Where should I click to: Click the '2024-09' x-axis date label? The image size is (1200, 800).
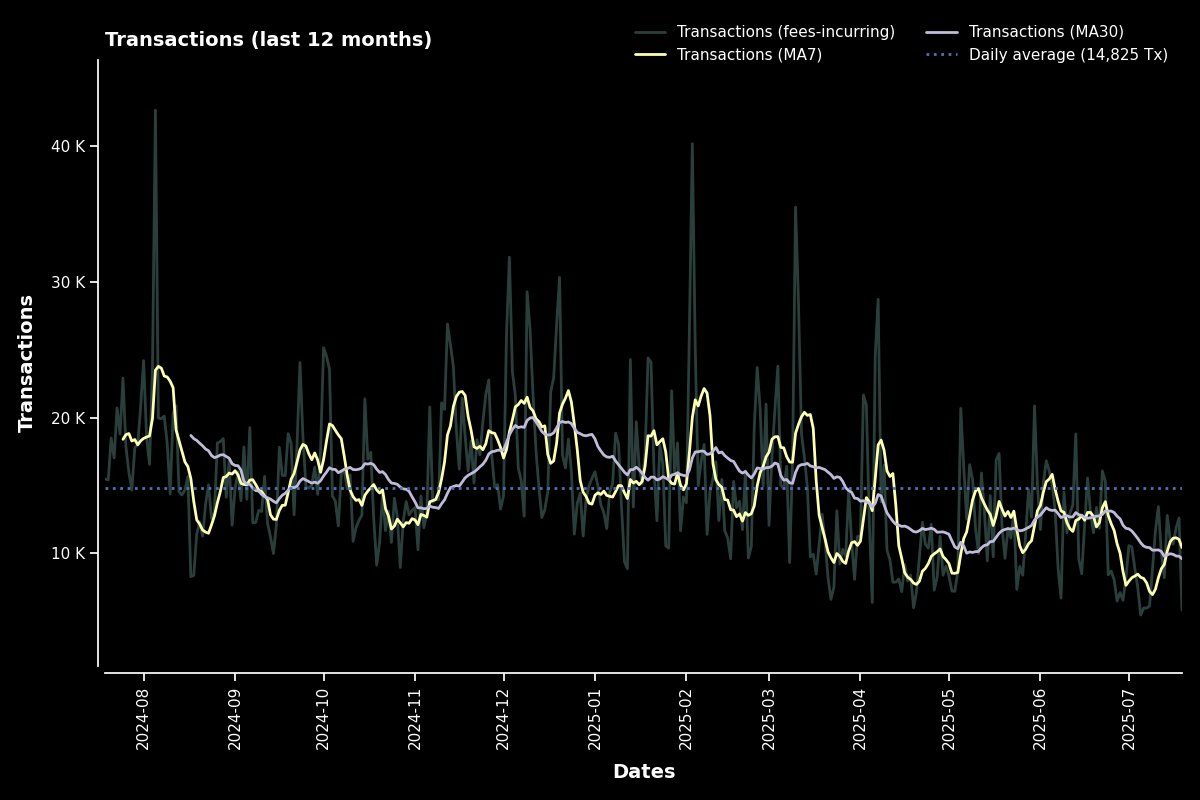(x=233, y=718)
